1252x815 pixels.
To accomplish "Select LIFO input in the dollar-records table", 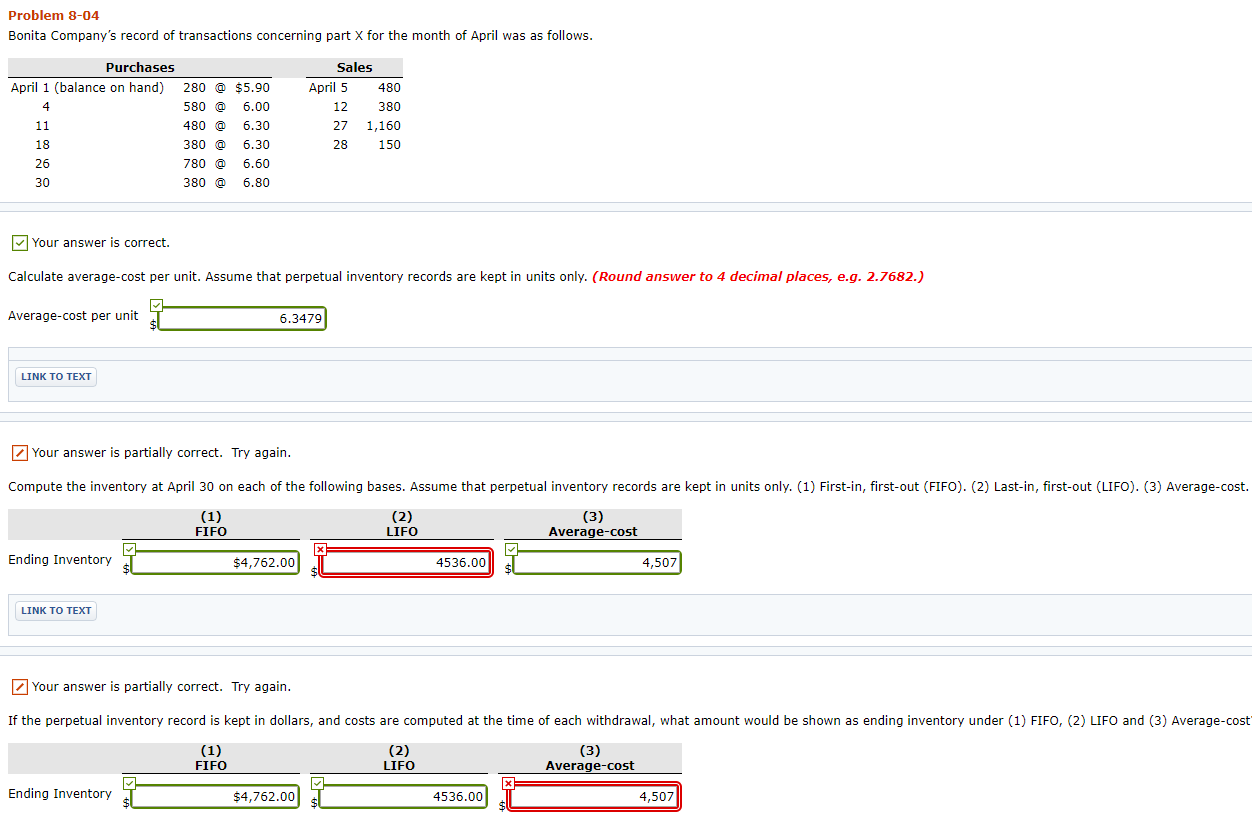I will pyautogui.click(x=400, y=796).
